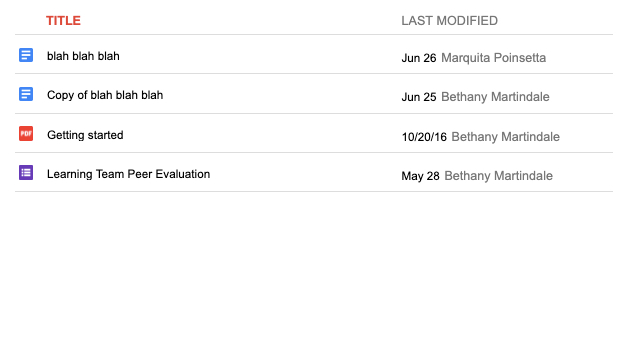Viewport: 618px width, 362px height.
Task: Click the purple Forms icon for Learning Team Peer Evaluation
Action: (26, 173)
